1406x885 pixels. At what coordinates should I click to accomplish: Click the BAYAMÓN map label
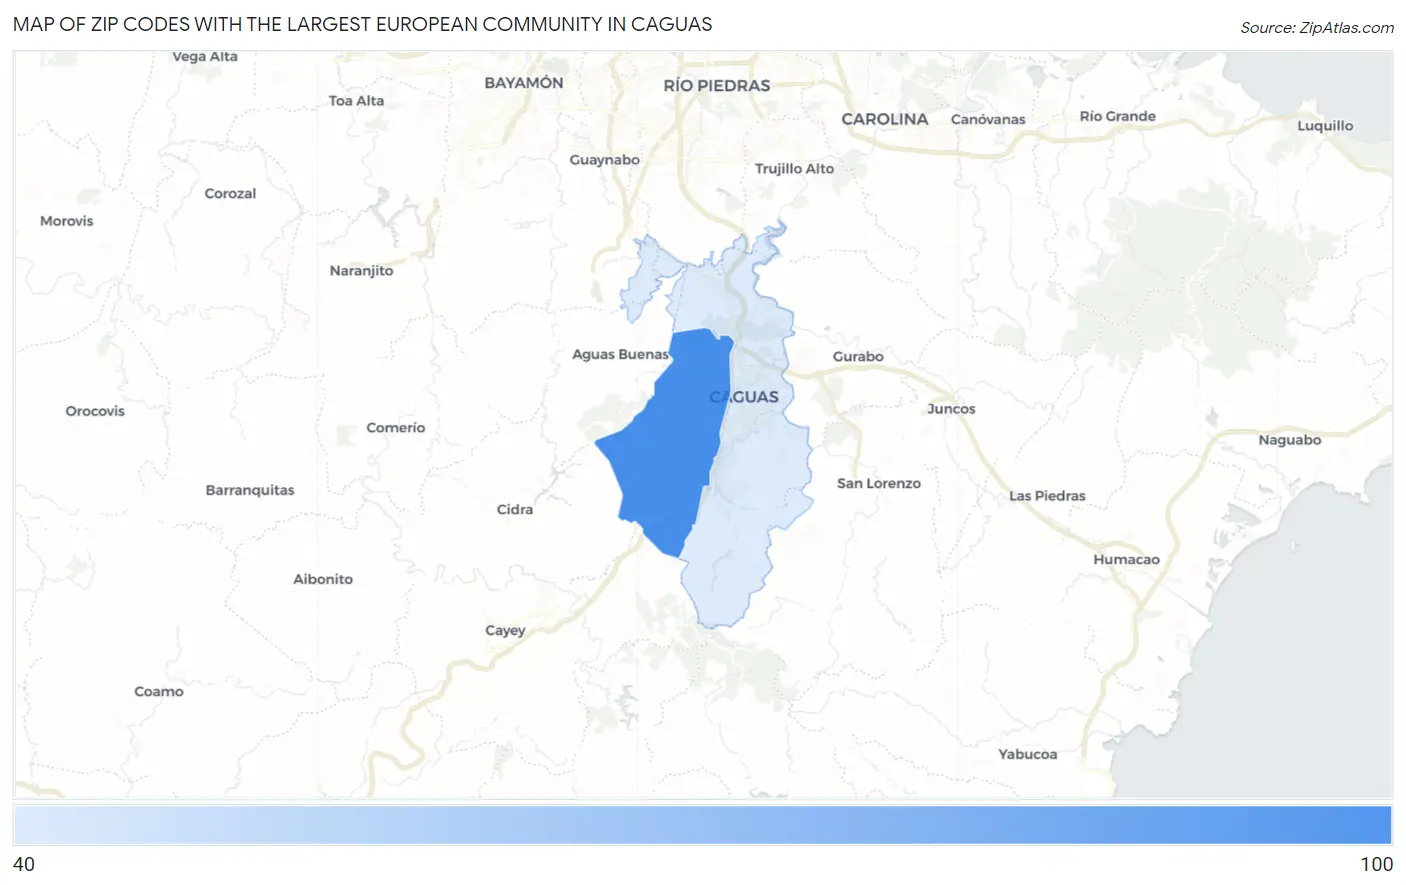click(524, 83)
